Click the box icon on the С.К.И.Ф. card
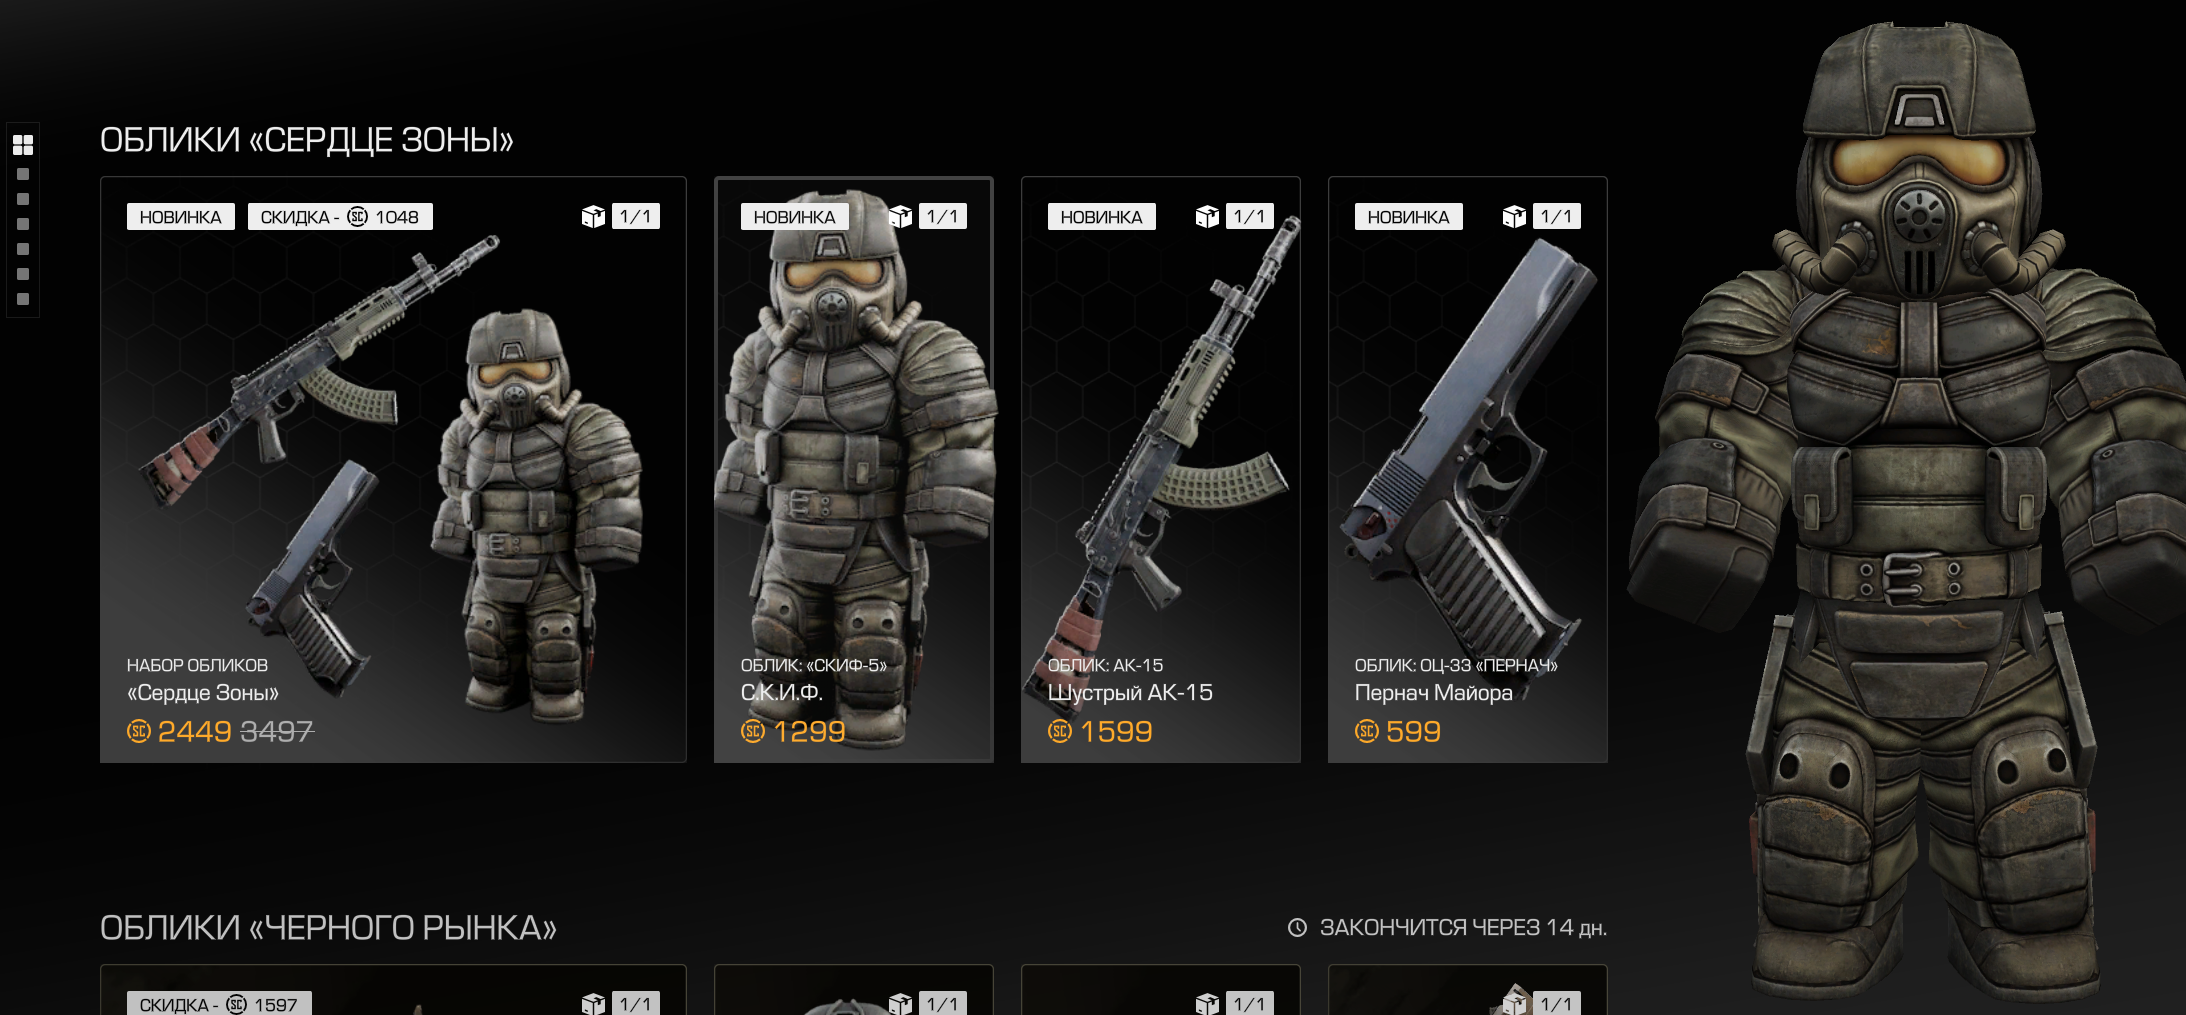 point(900,216)
